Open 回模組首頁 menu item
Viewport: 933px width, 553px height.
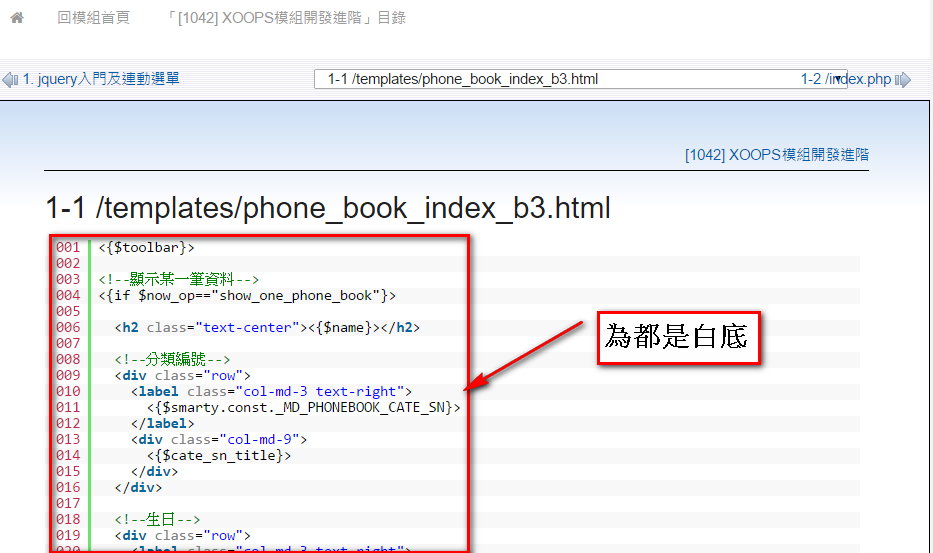point(93,18)
